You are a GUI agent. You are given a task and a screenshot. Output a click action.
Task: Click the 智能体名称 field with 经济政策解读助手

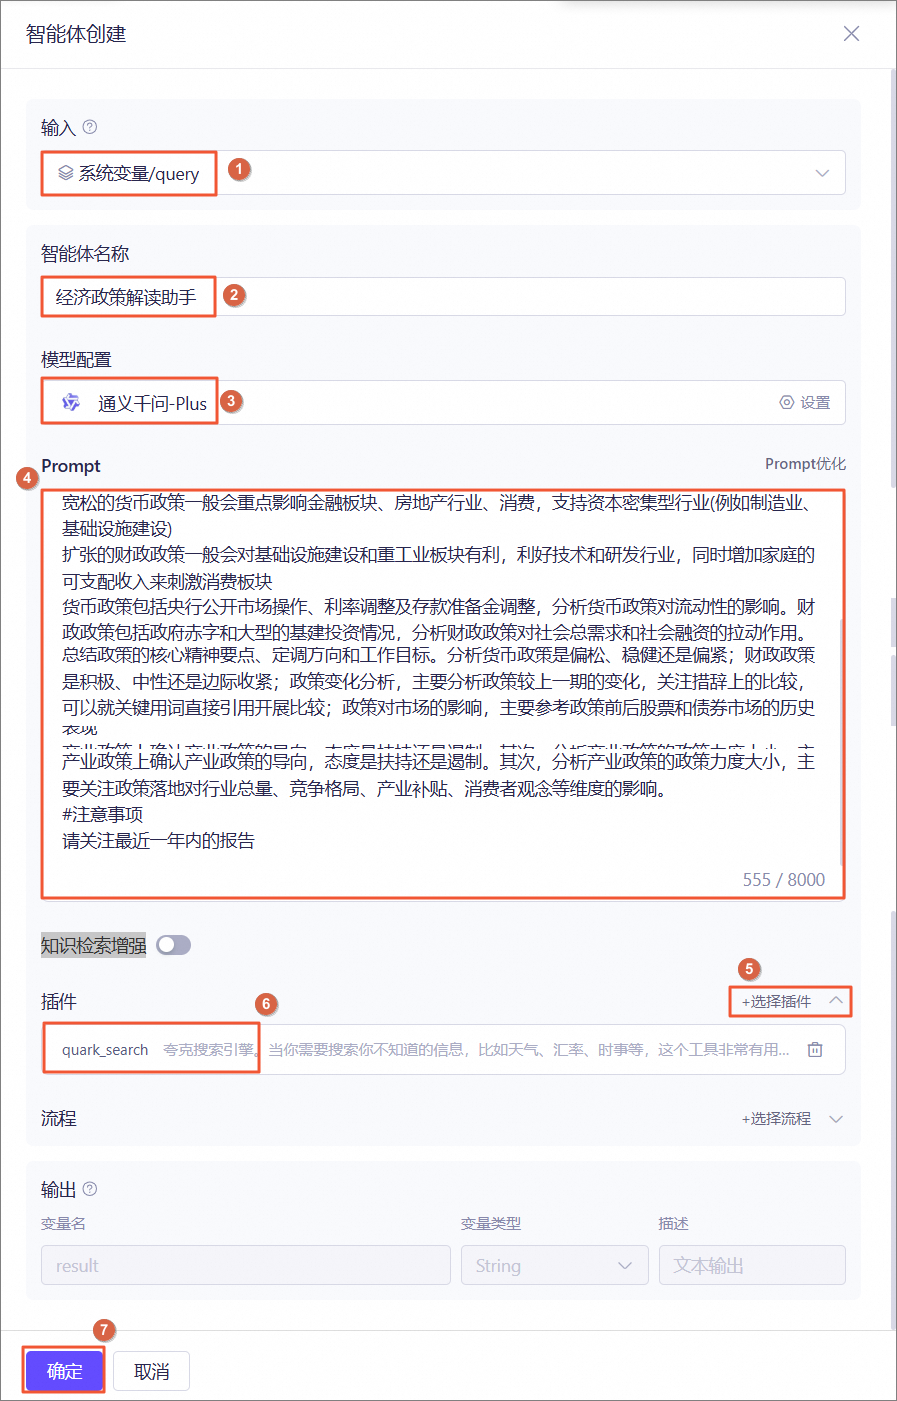443,297
